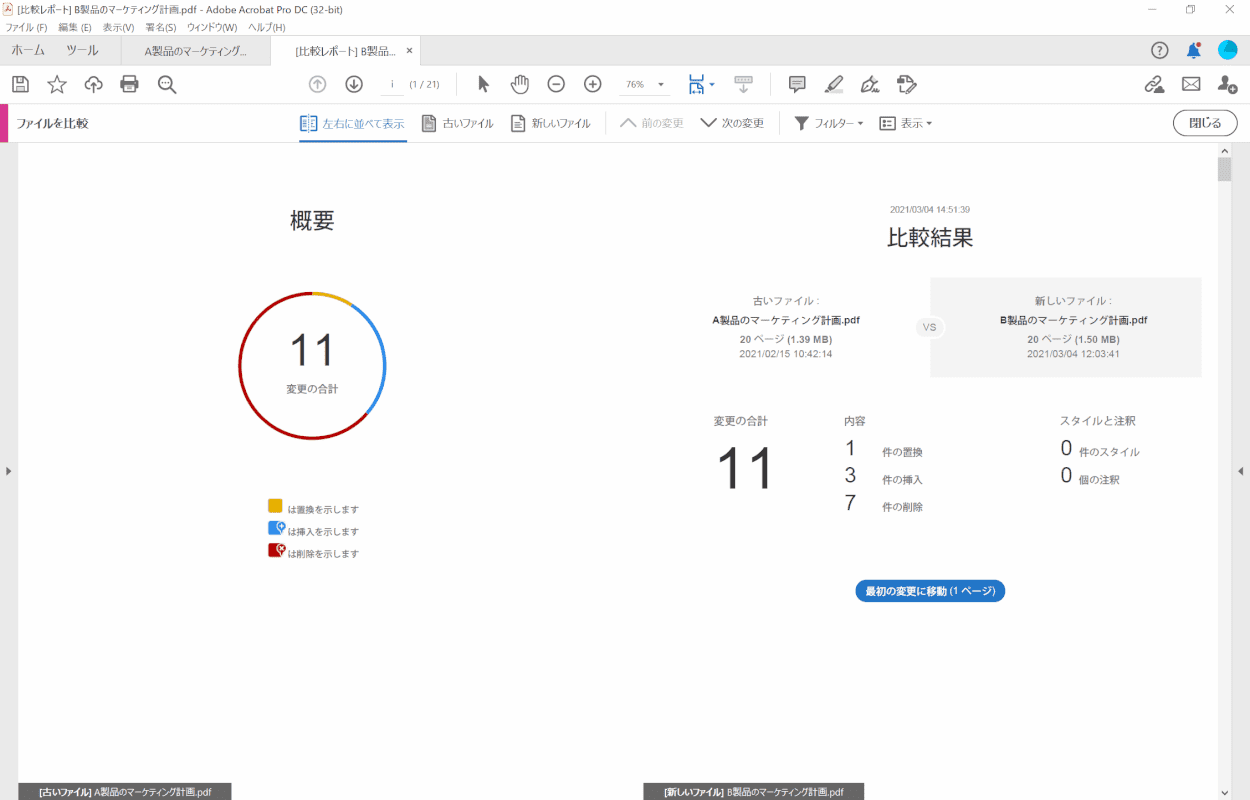Click the 7 件の削除 count
The image size is (1250, 800).
coord(883,504)
